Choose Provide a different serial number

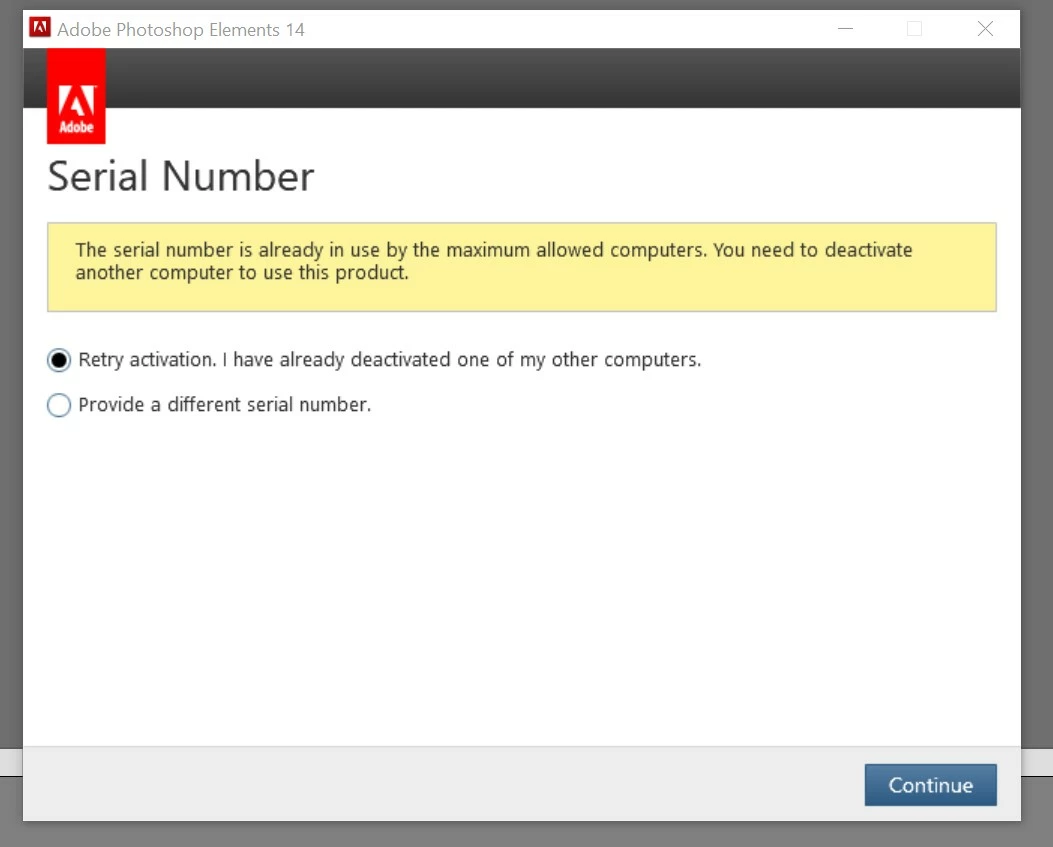tap(59, 405)
